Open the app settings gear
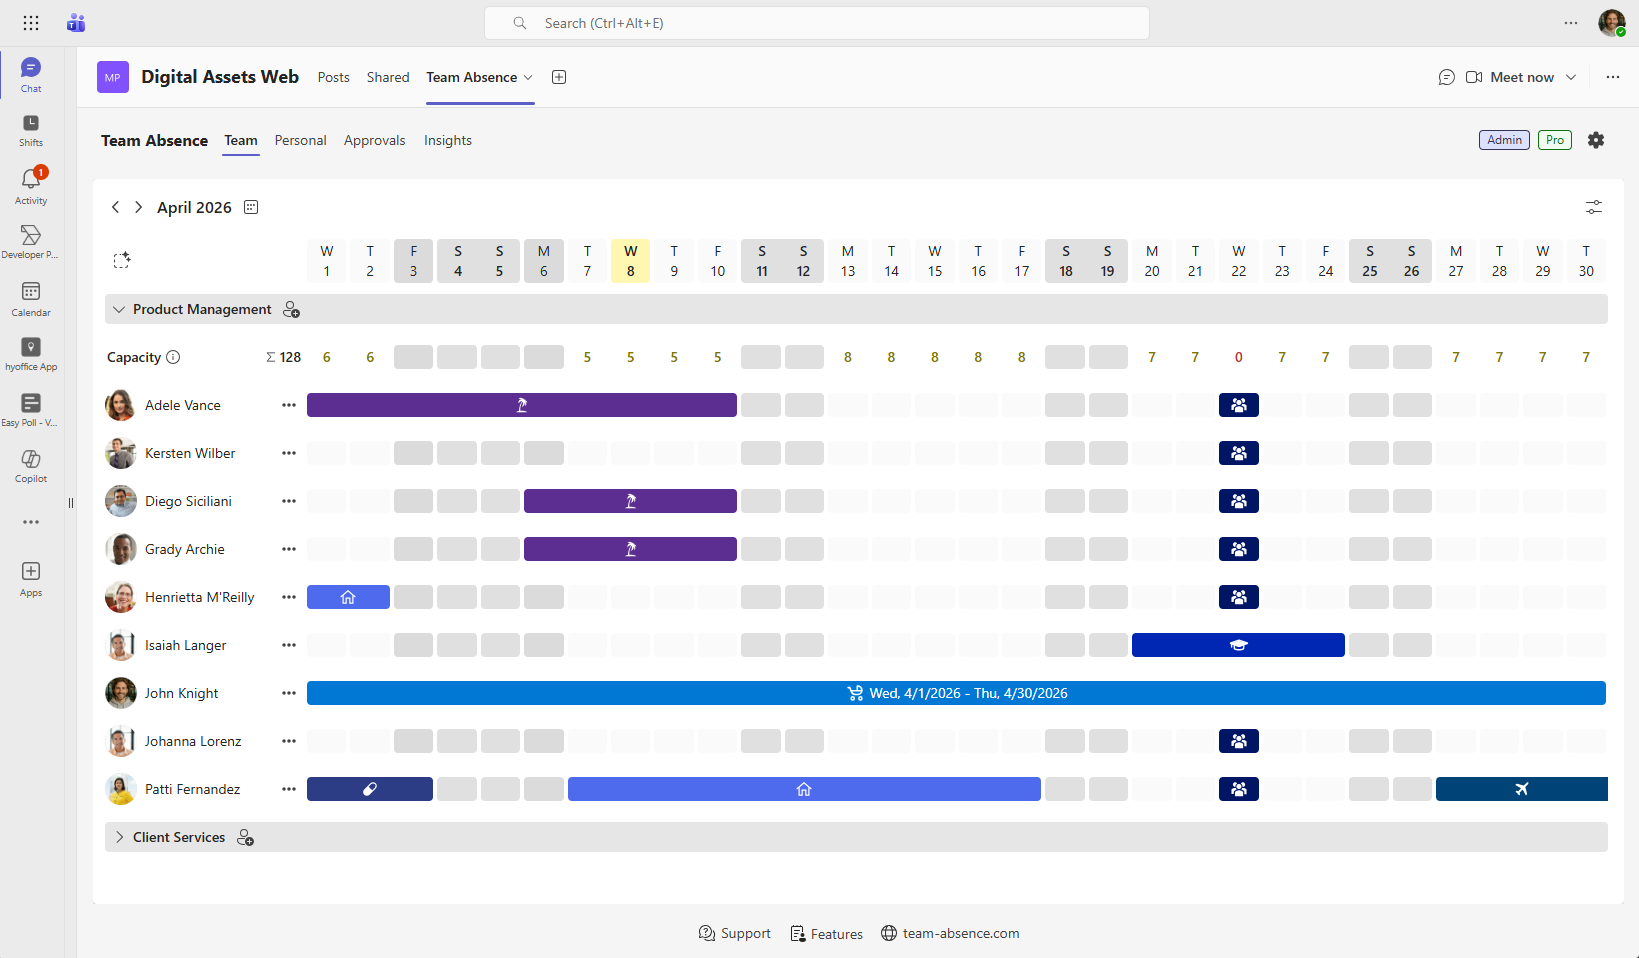Viewport: 1639px width, 958px height. (x=1596, y=140)
